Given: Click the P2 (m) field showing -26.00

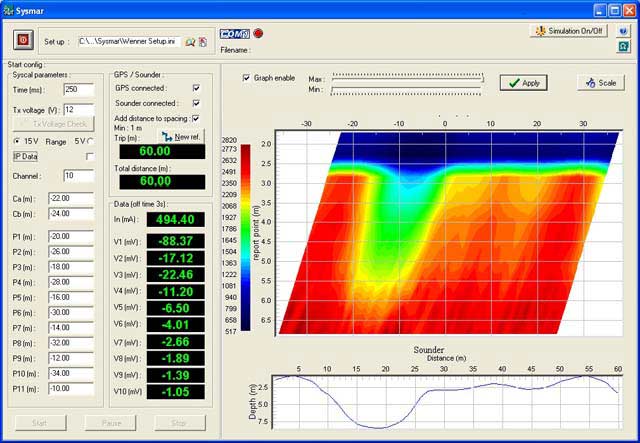Looking at the screenshot, I should [x=71, y=252].
